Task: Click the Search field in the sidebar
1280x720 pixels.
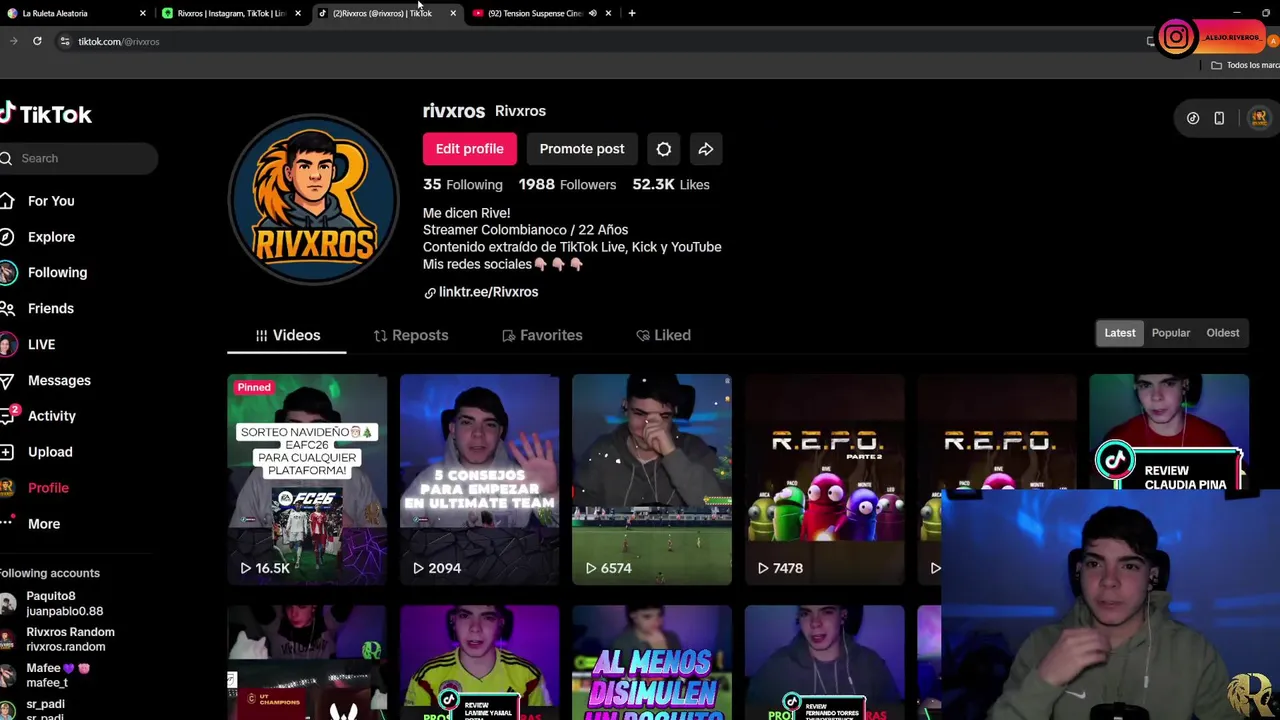Action: pyautogui.click(x=79, y=158)
